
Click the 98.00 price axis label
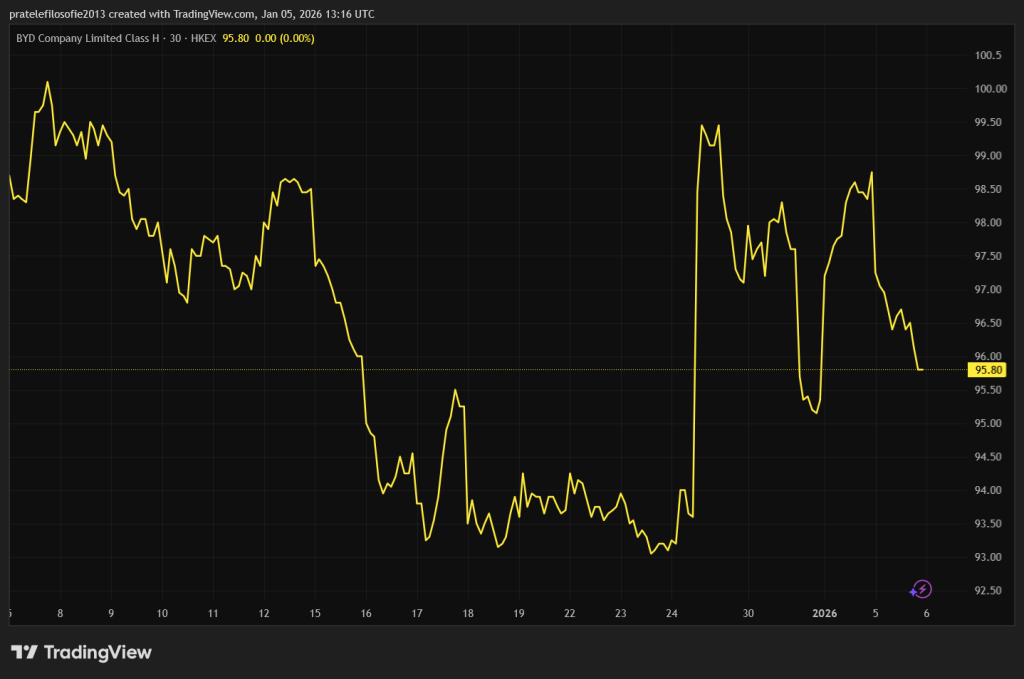(x=988, y=223)
